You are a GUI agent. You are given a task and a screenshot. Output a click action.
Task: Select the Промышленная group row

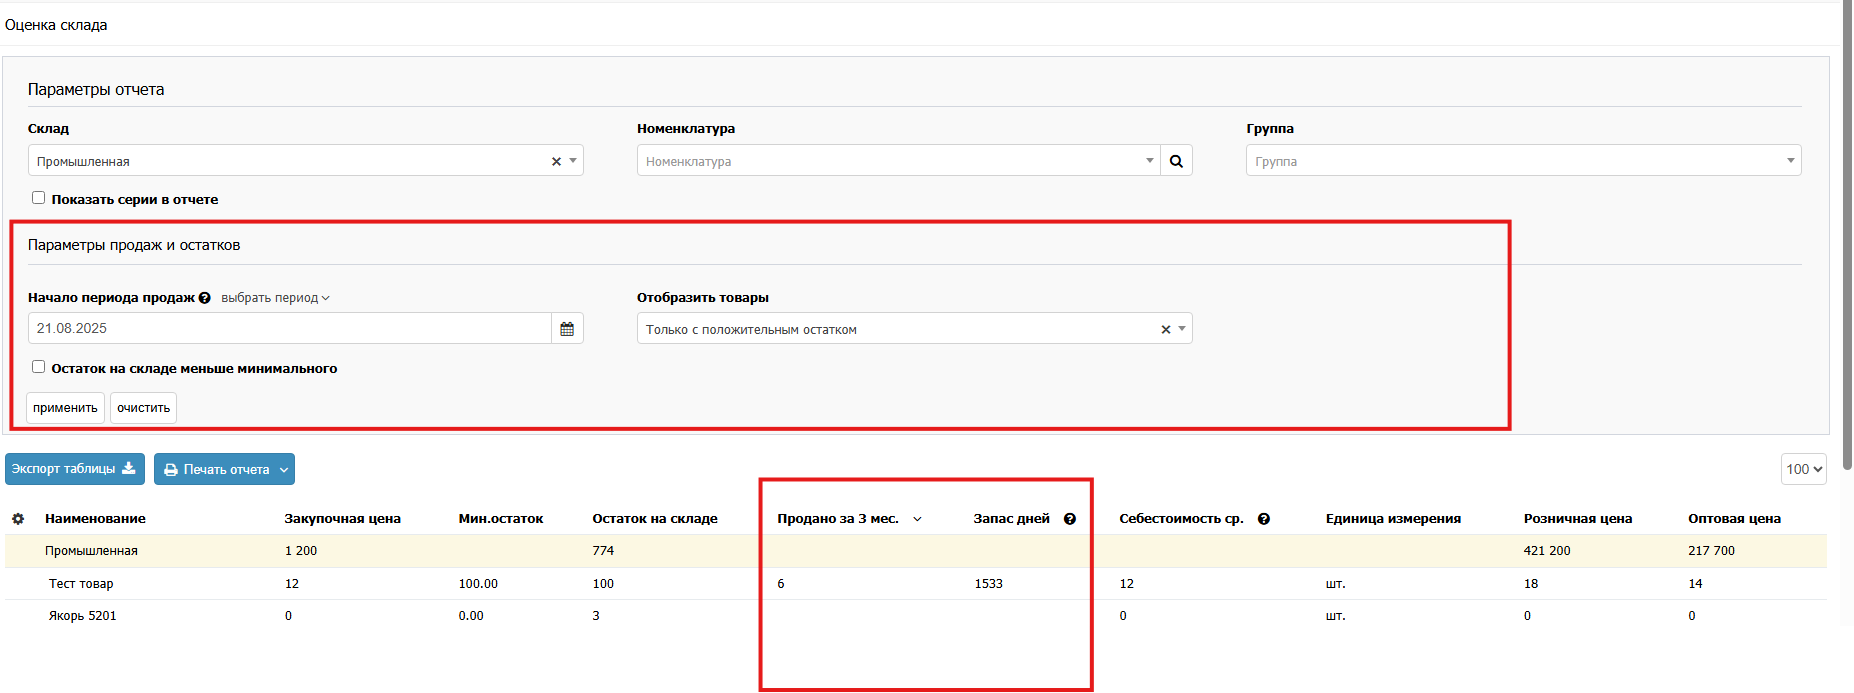pos(915,551)
